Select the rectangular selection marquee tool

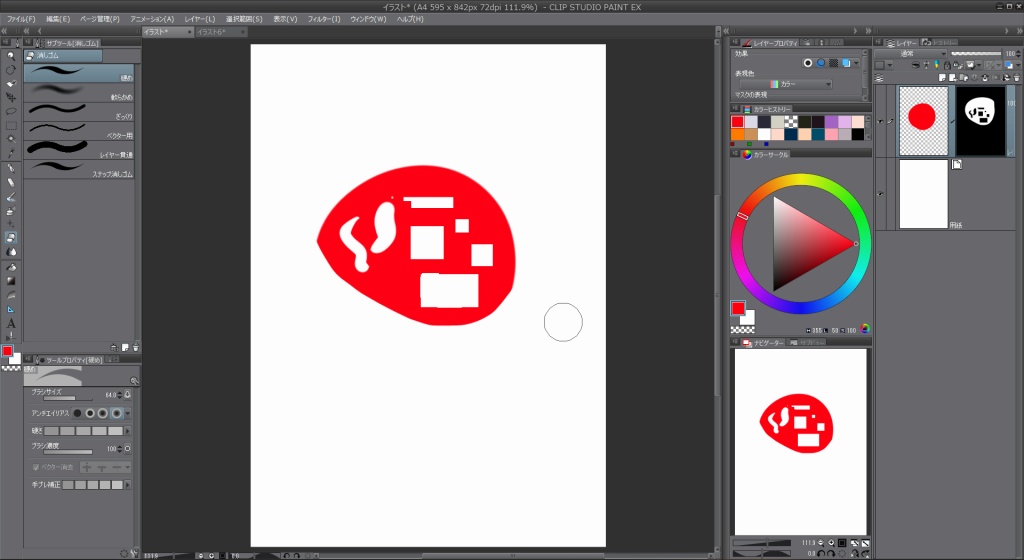click(x=11, y=124)
